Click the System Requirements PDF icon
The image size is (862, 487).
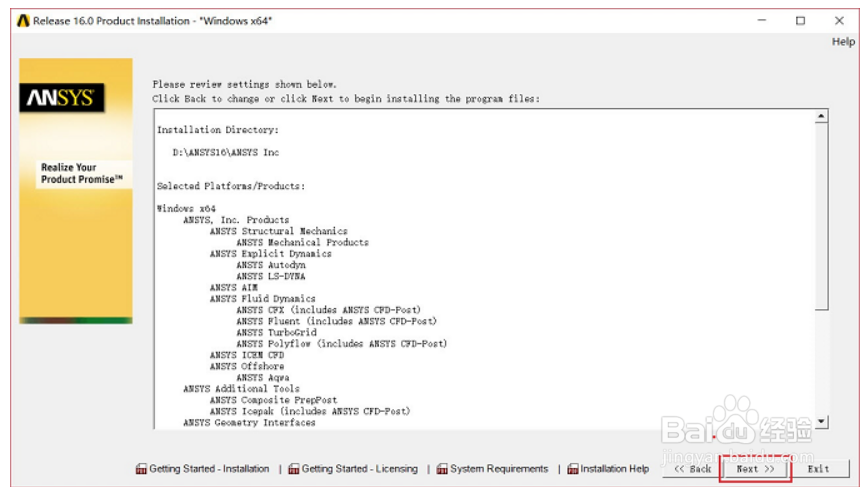click(442, 469)
